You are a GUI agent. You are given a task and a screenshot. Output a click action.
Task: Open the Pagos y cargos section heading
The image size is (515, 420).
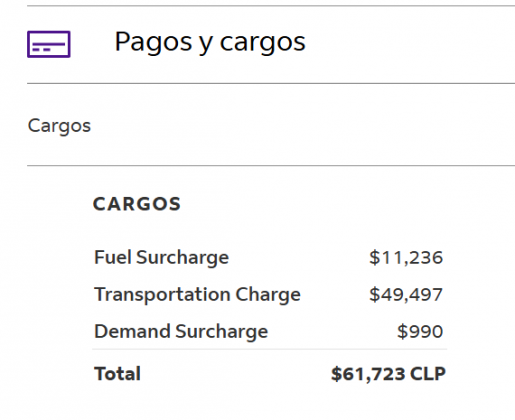[x=210, y=43]
